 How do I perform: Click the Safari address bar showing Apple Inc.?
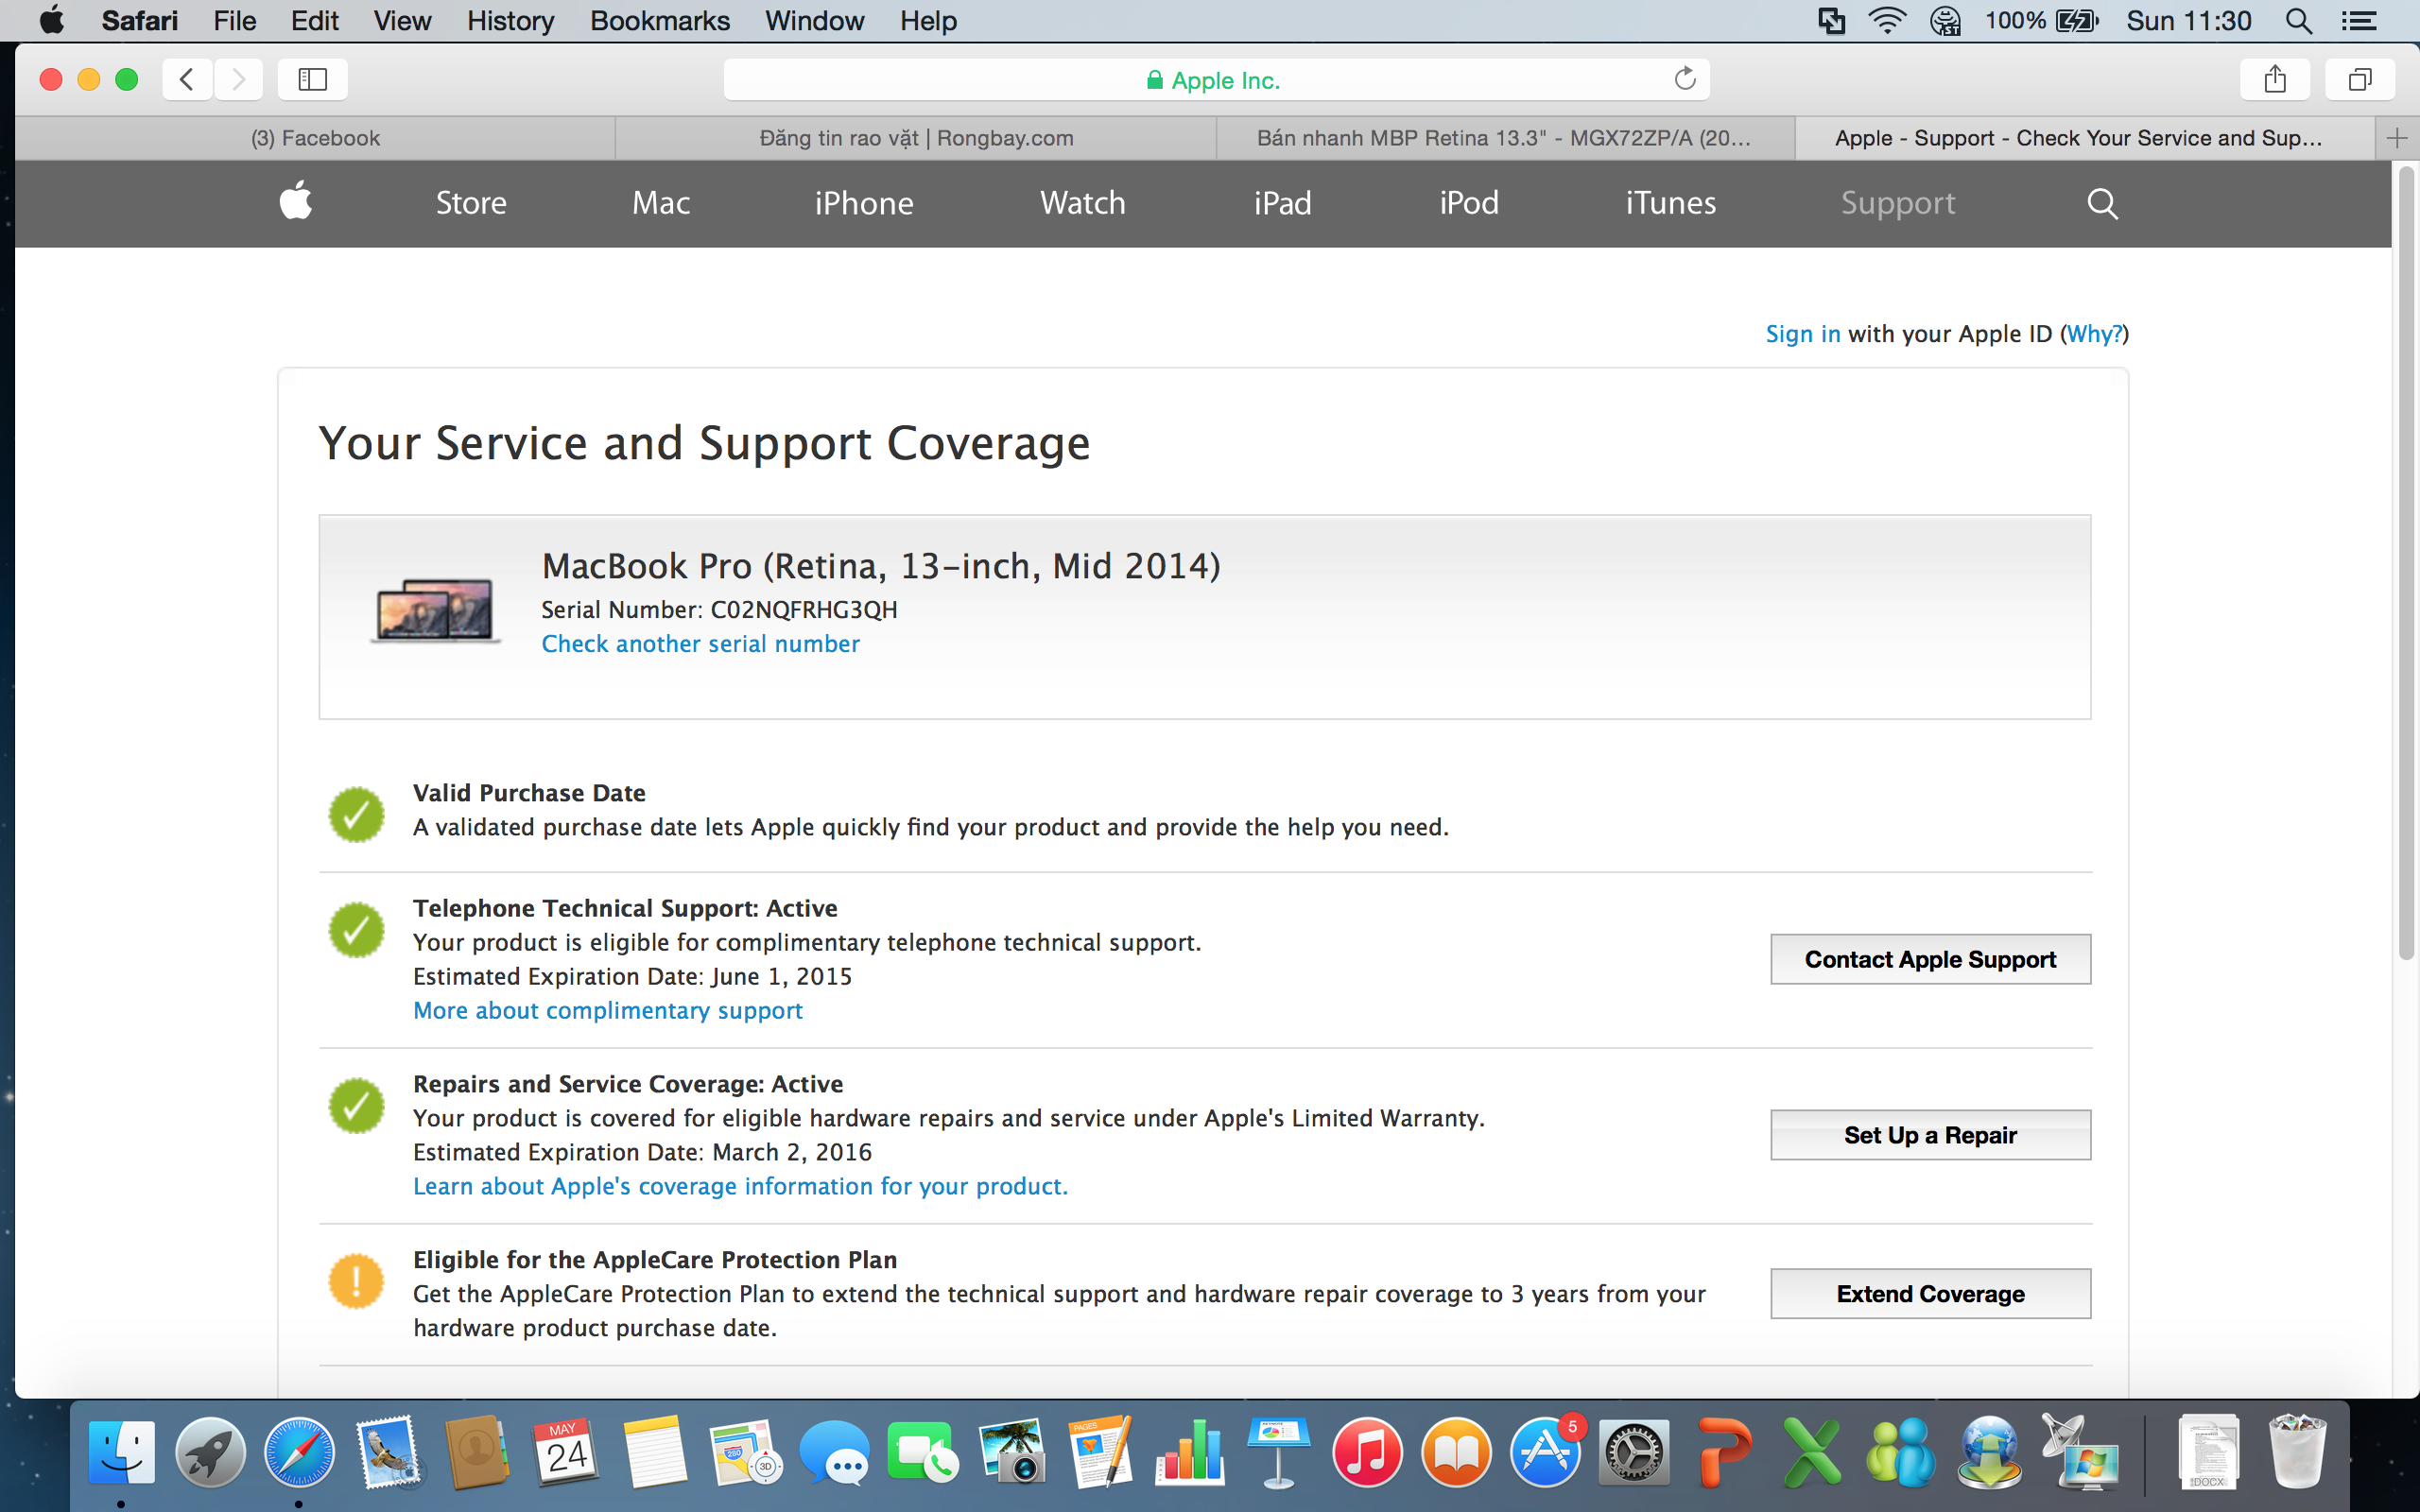tap(1216, 79)
